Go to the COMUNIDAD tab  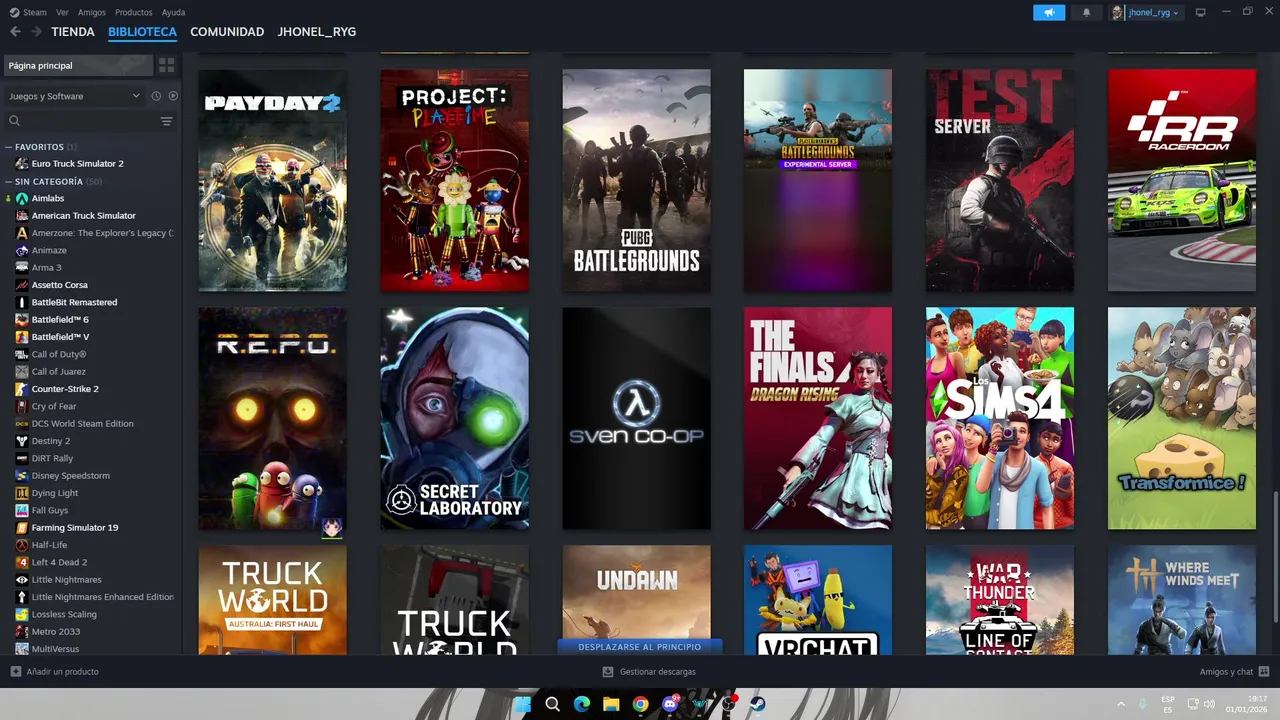point(227,32)
